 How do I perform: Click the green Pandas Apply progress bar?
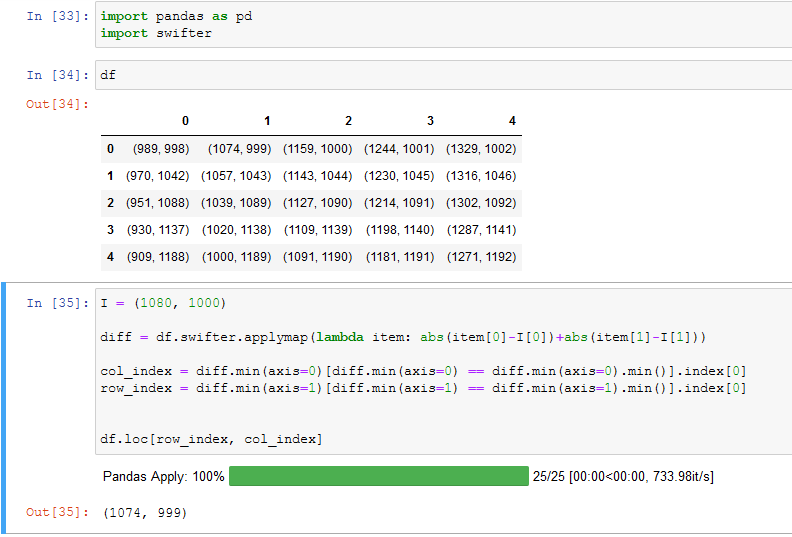click(378, 477)
